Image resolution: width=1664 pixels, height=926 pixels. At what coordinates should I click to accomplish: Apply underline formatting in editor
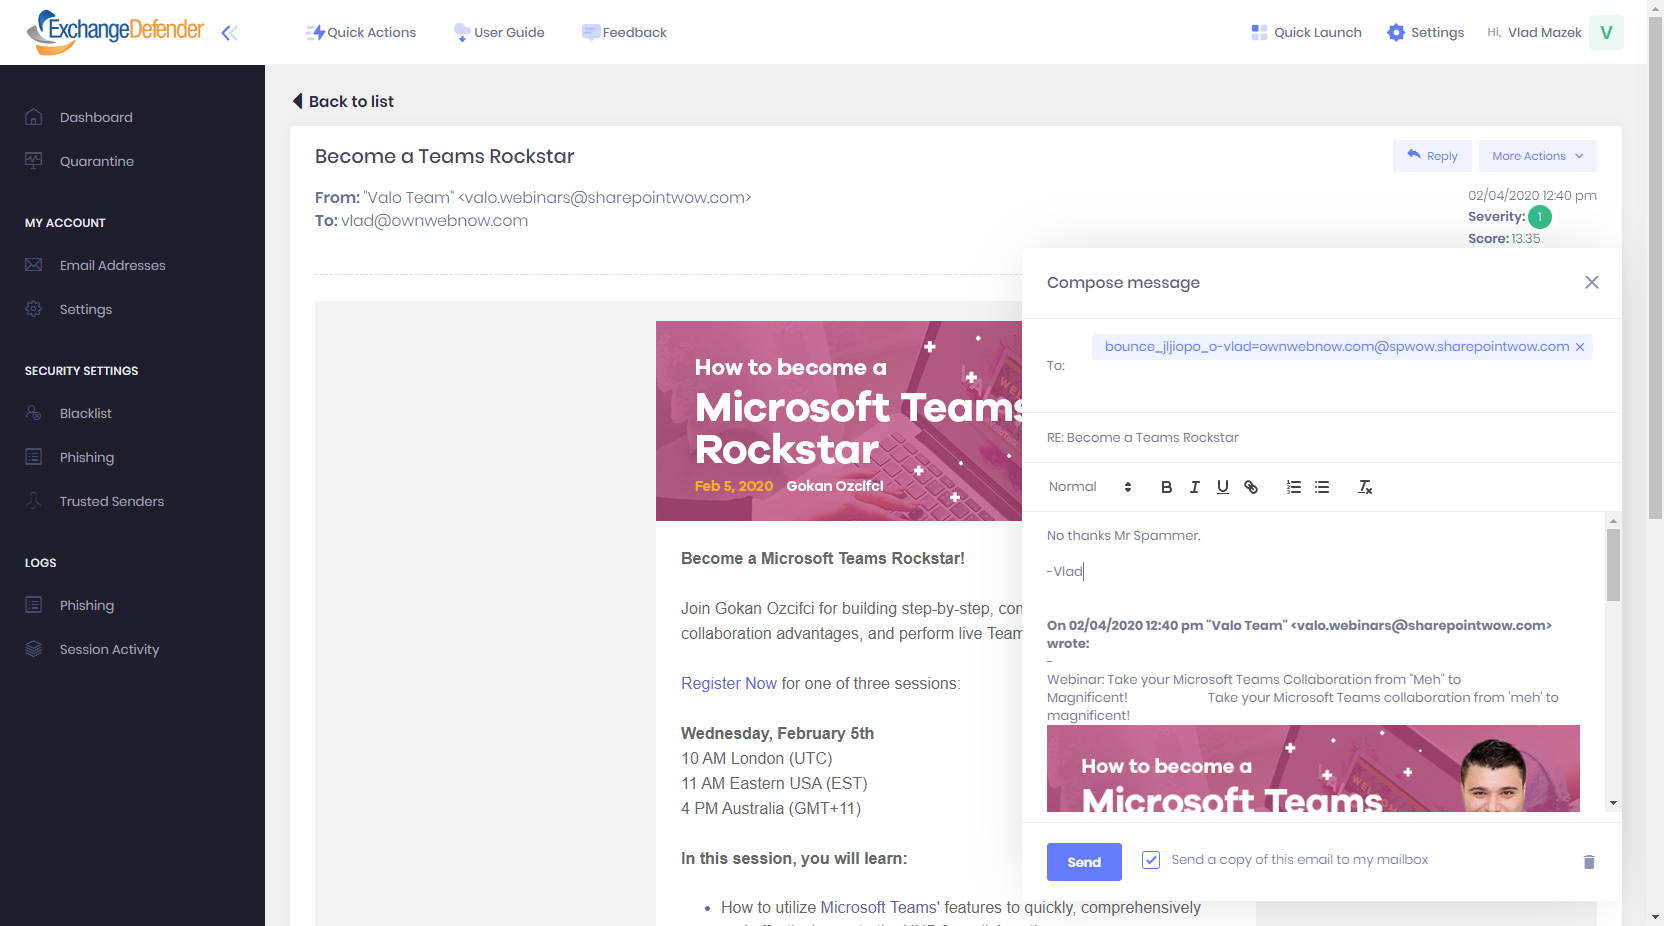pyautogui.click(x=1222, y=487)
